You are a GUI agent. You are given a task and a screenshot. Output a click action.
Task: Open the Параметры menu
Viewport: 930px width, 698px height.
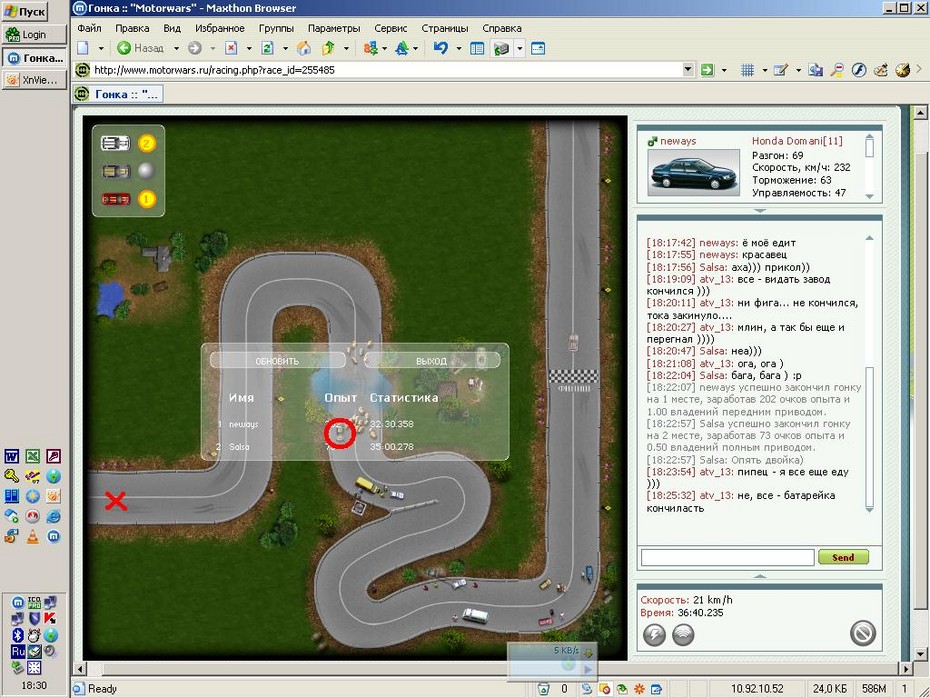(x=334, y=28)
